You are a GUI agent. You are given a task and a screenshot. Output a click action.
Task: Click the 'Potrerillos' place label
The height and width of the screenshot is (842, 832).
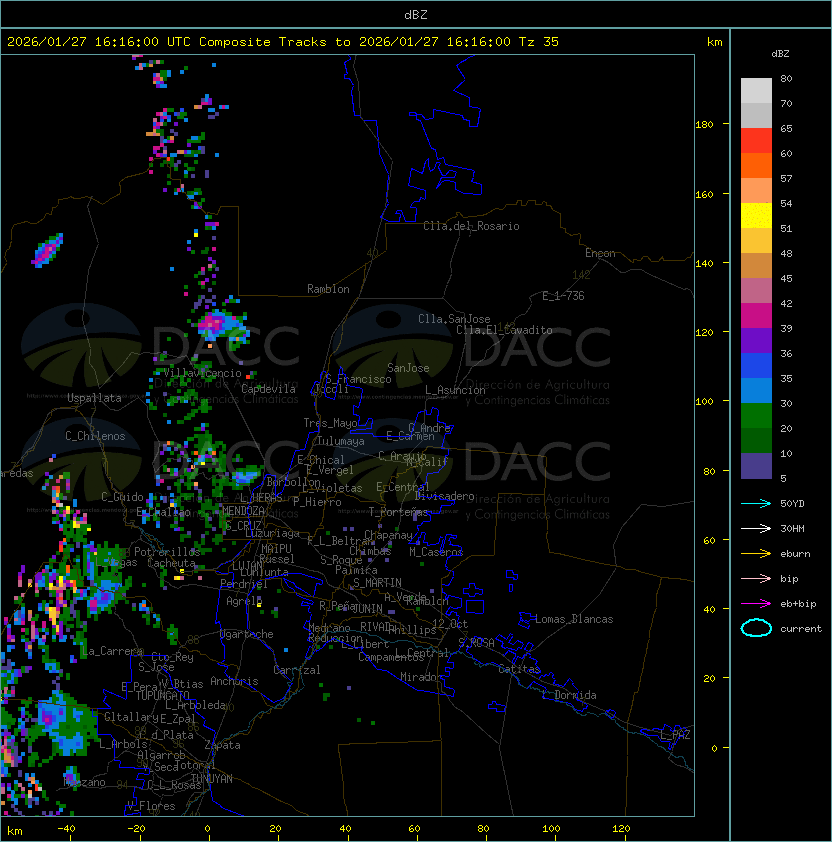167,552
